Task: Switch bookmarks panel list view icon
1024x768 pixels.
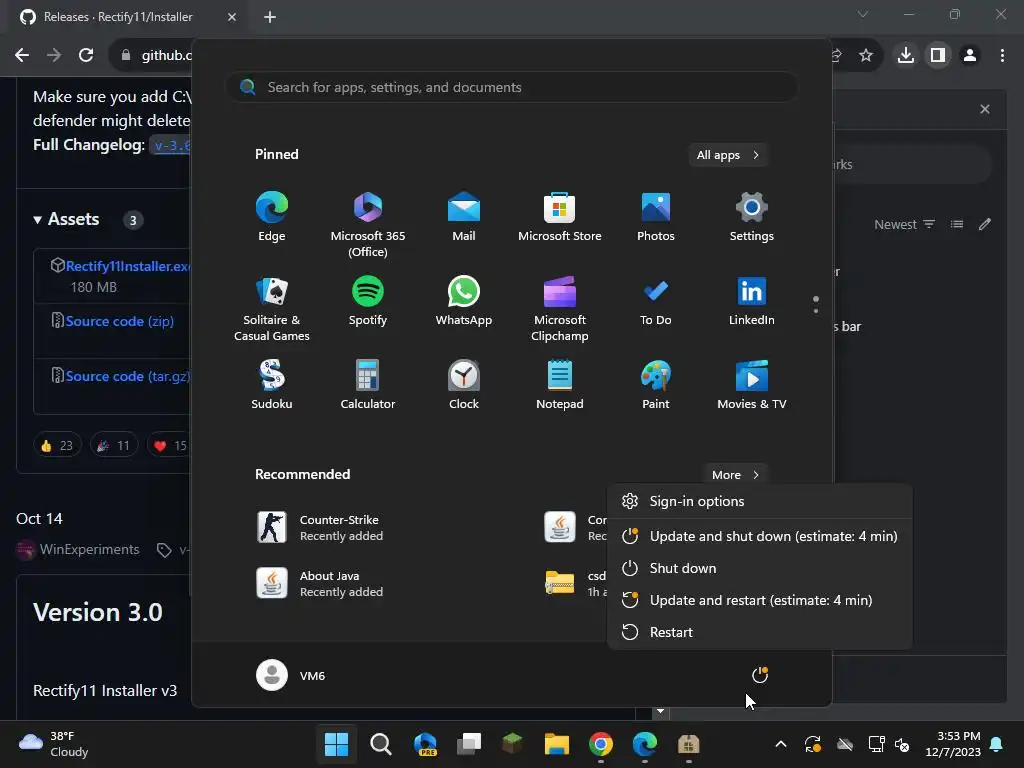Action: coord(957,225)
